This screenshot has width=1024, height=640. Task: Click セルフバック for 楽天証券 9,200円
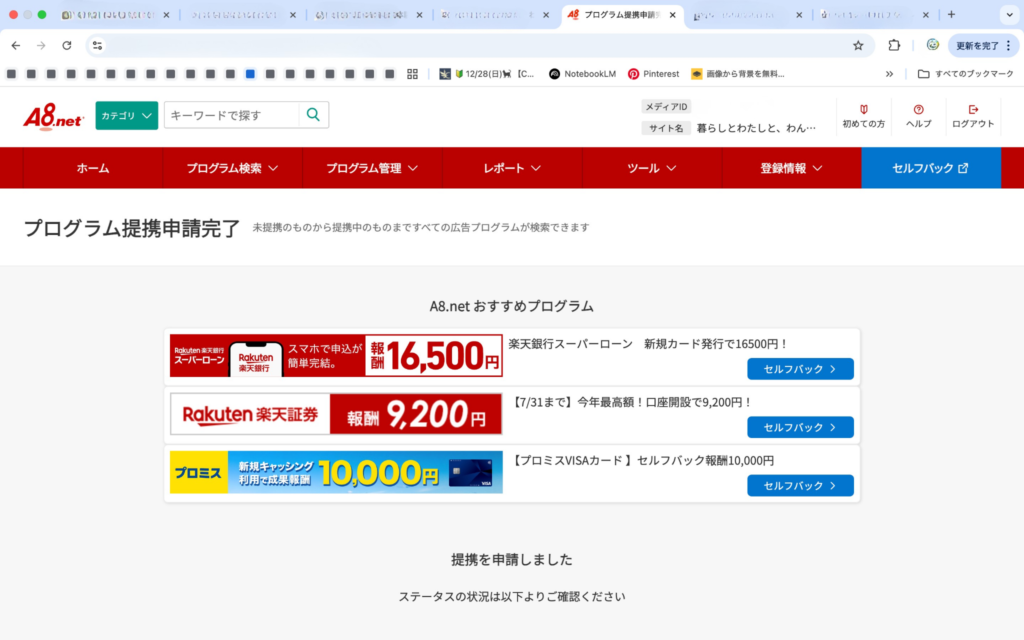tap(800, 427)
